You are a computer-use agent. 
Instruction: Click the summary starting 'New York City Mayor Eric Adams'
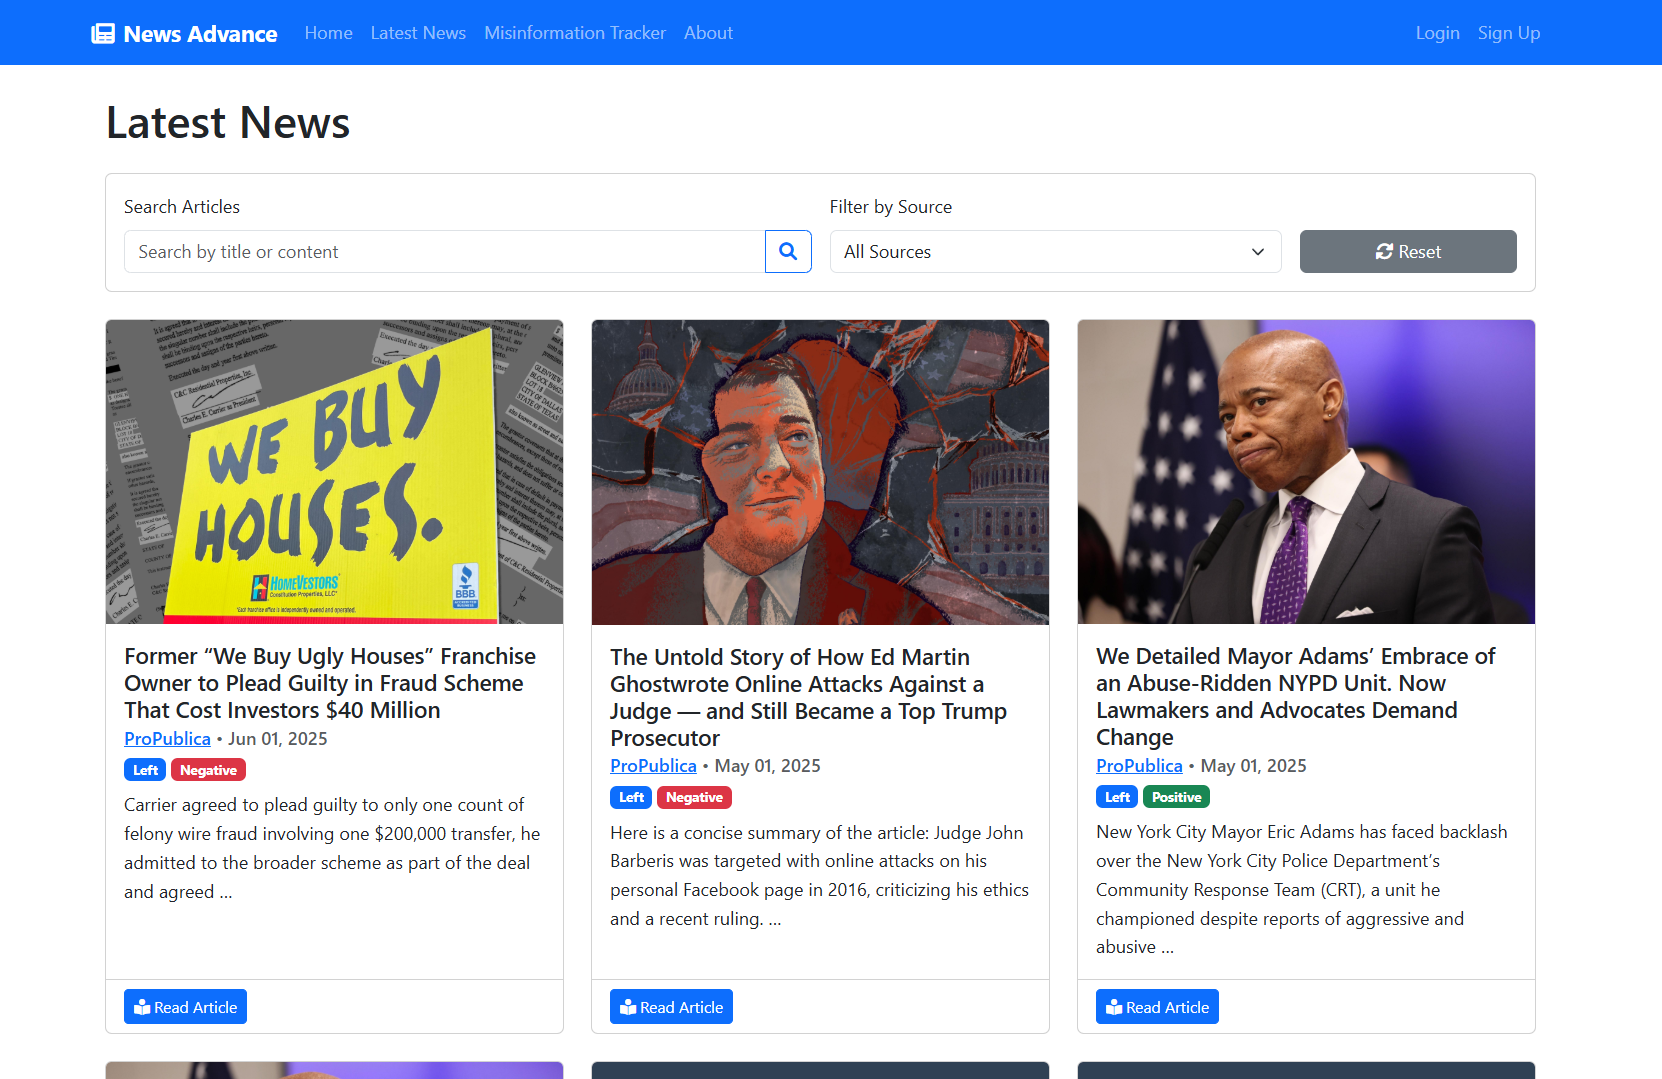pyautogui.click(x=1302, y=889)
